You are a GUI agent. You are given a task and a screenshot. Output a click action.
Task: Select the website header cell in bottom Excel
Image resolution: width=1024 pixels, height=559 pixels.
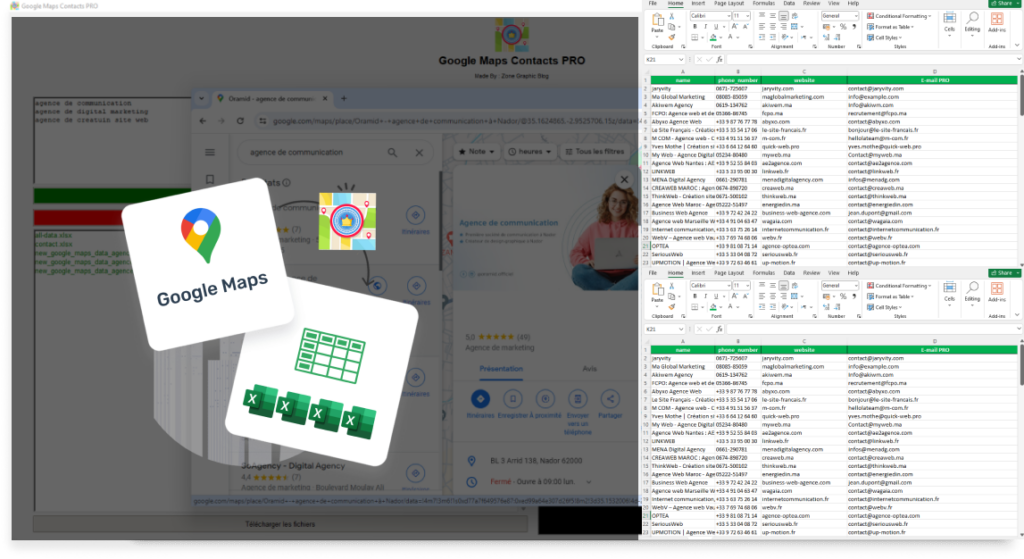pos(804,350)
